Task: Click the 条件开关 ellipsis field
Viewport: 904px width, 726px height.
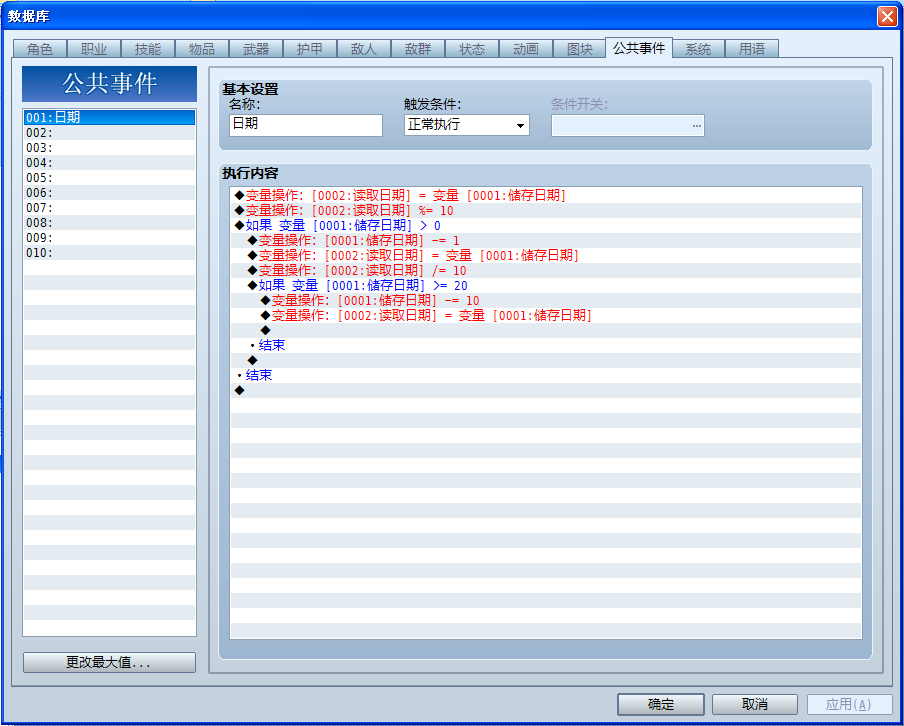Action: 627,125
